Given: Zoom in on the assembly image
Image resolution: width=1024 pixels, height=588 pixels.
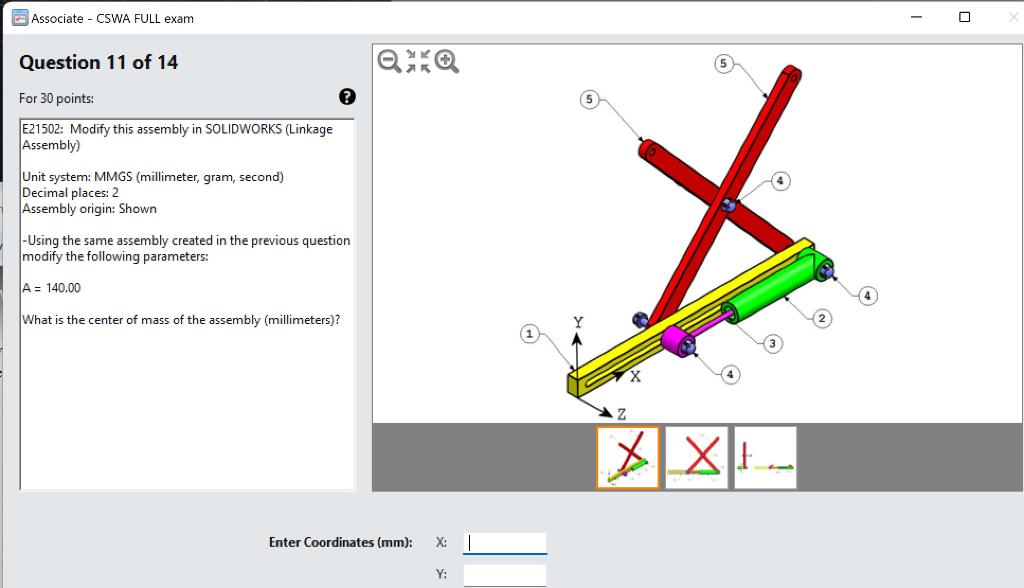Looking at the screenshot, I should click(447, 61).
